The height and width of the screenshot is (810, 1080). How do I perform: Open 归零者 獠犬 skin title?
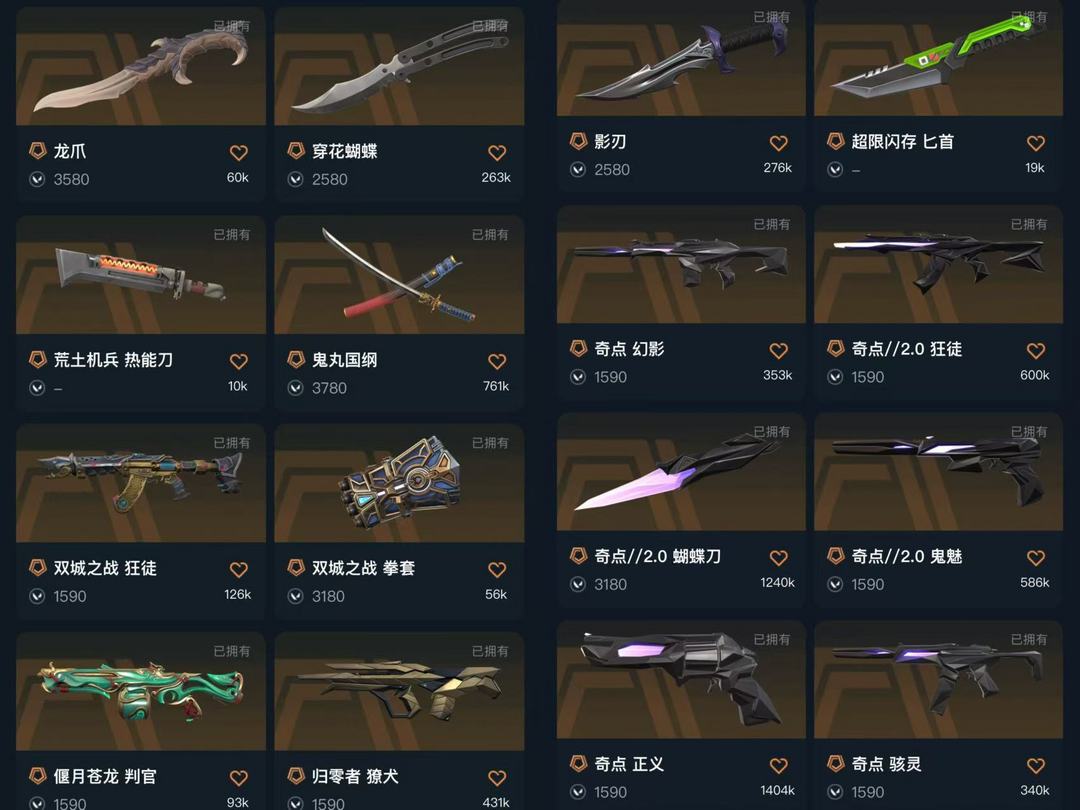pyautogui.click(x=355, y=776)
